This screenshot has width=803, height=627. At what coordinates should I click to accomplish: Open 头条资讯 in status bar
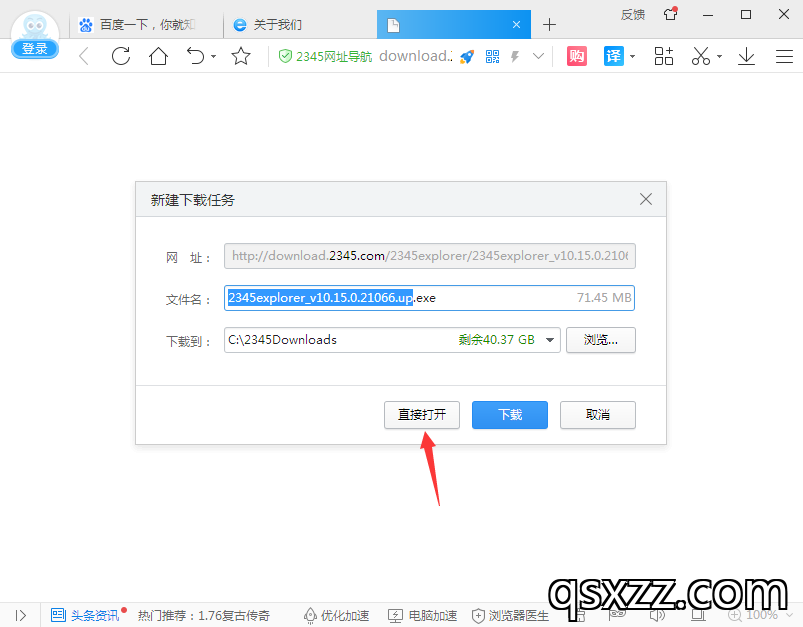pos(86,615)
